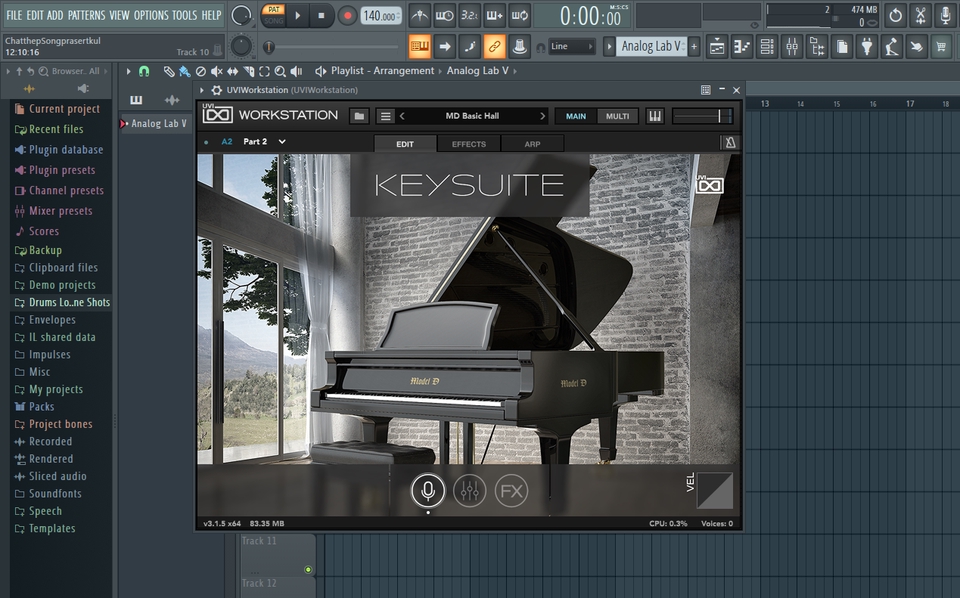Open UVIWorkstation plugin options arrow menu
The height and width of the screenshot is (598, 960).
click(x=202, y=90)
